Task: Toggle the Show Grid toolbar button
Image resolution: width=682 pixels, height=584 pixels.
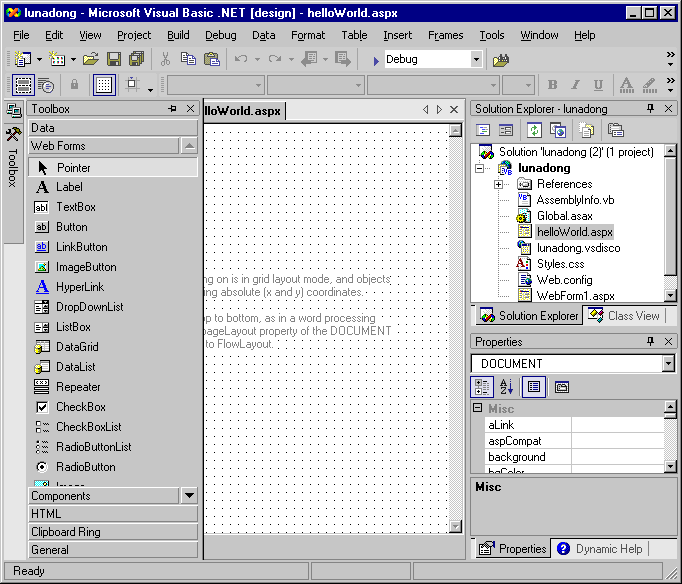Action: 104,84
